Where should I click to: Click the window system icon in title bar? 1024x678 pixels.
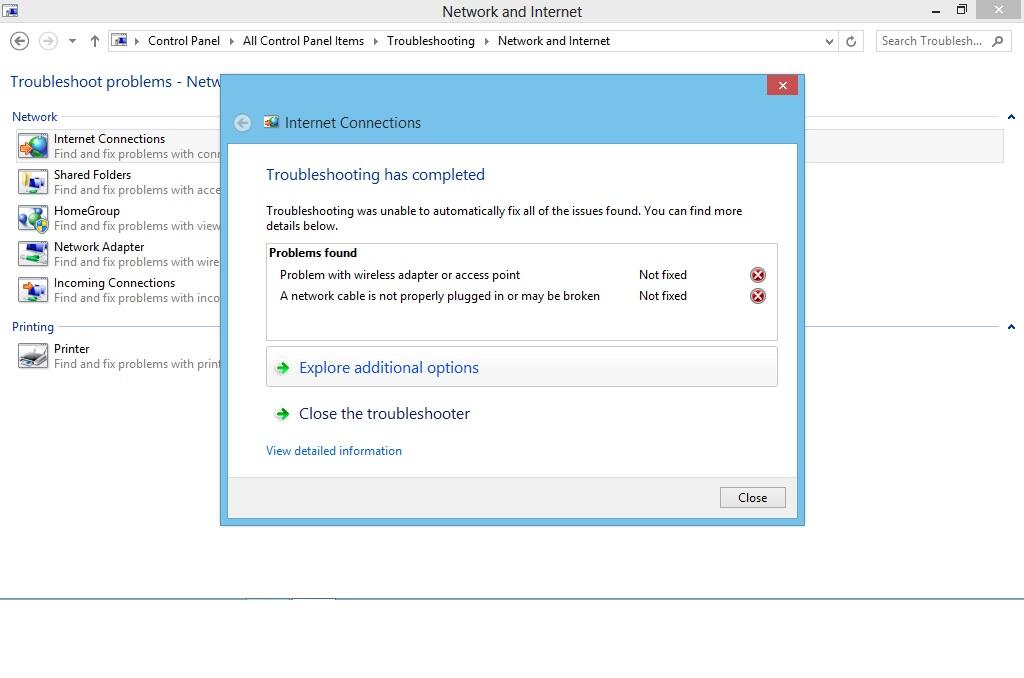(10, 10)
